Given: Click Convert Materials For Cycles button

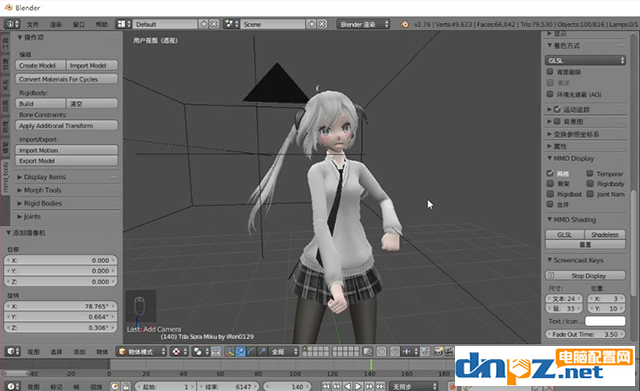Looking at the screenshot, I should (x=67, y=79).
